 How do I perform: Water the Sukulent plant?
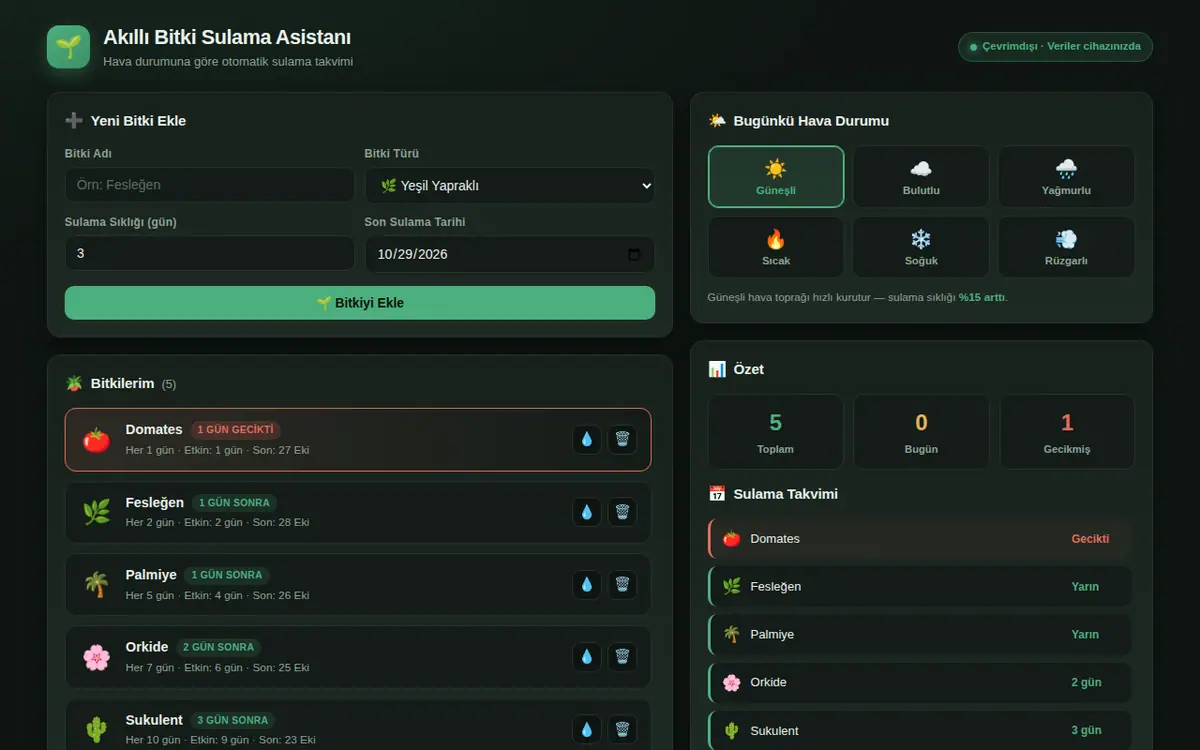(x=587, y=730)
